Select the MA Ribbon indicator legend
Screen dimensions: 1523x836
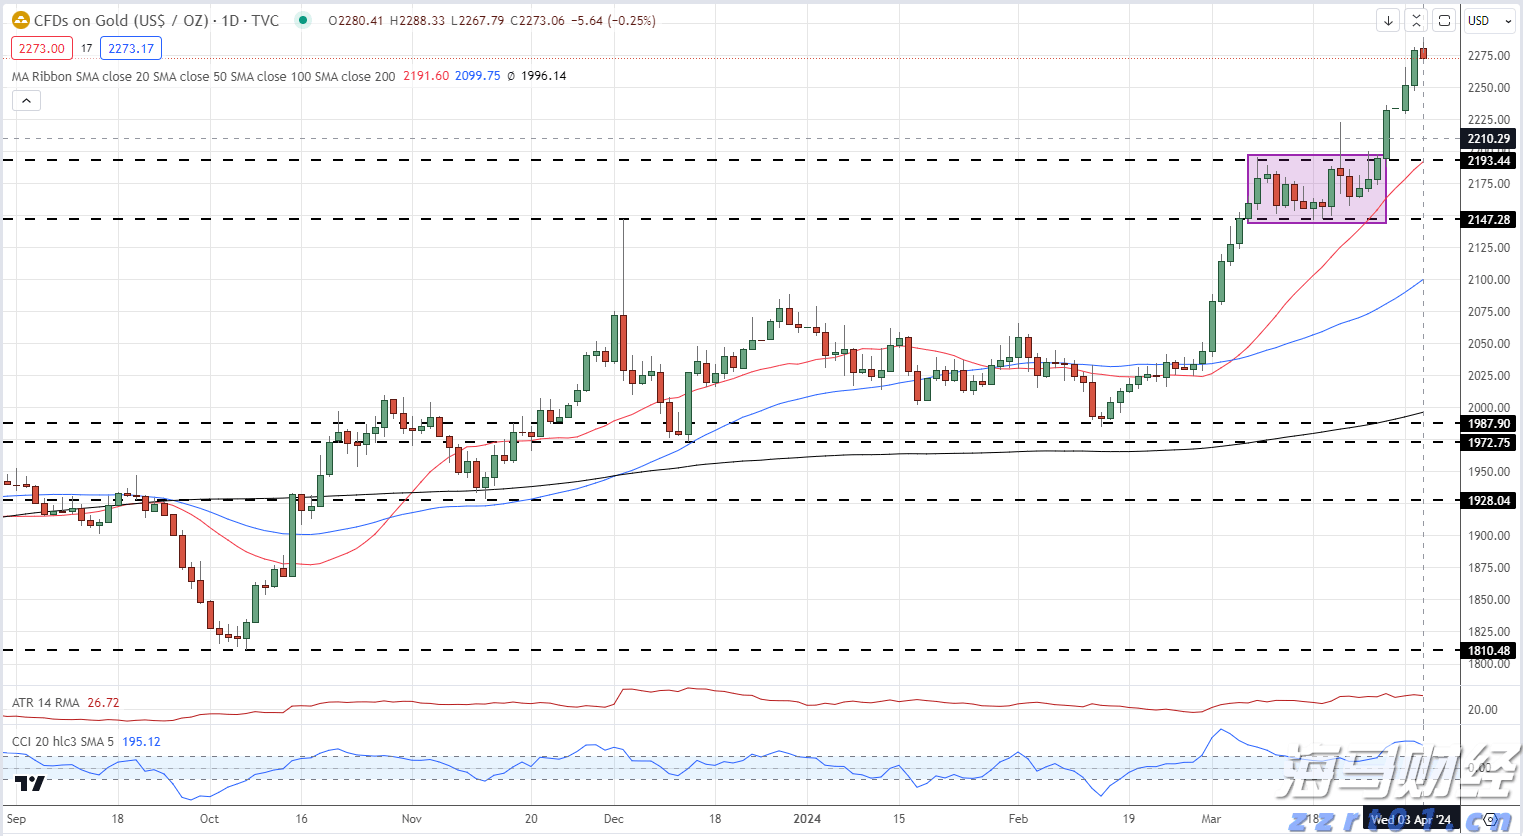pos(204,76)
